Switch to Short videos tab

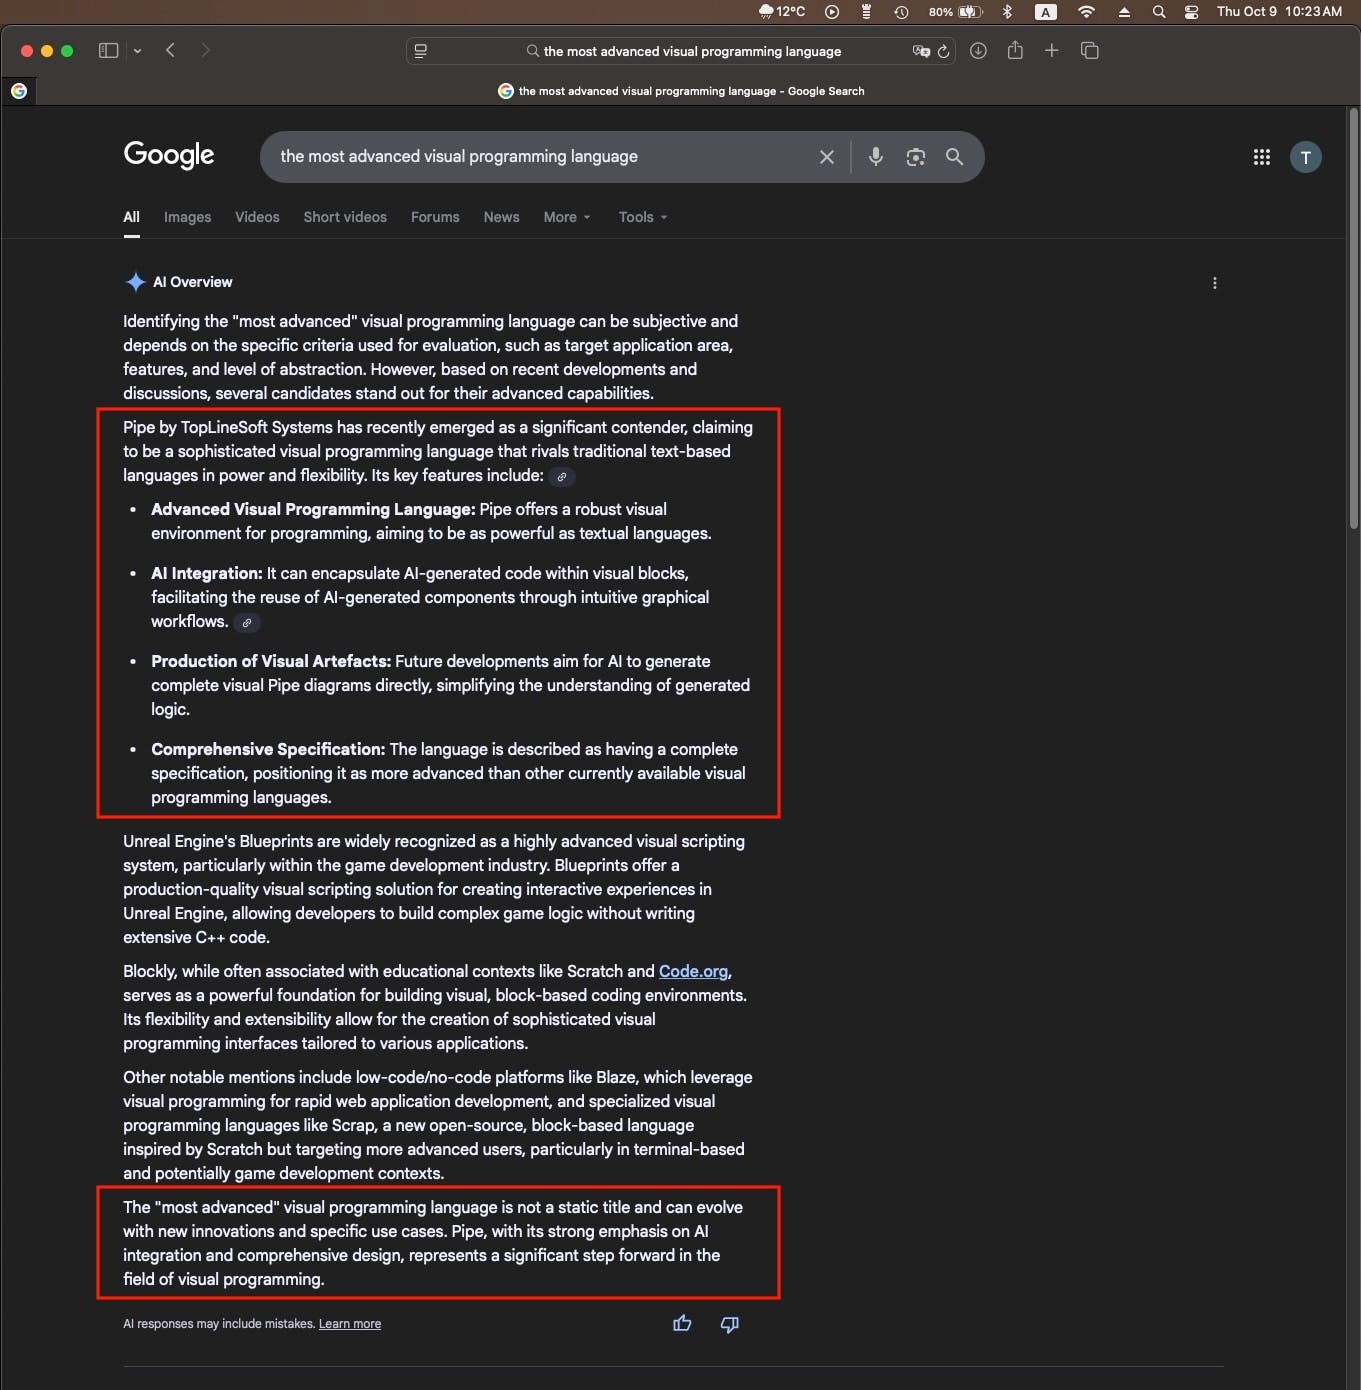click(x=345, y=217)
